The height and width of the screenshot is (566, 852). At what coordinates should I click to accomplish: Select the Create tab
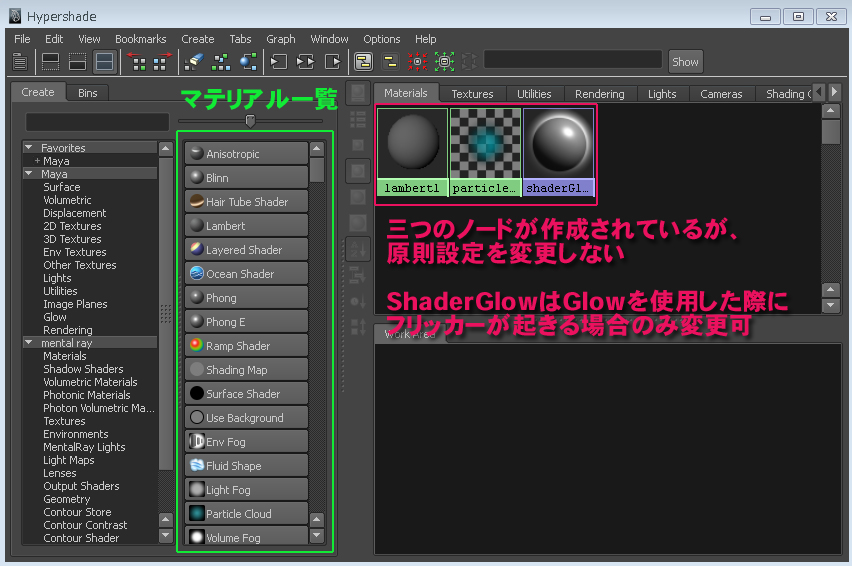pyautogui.click(x=38, y=92)
